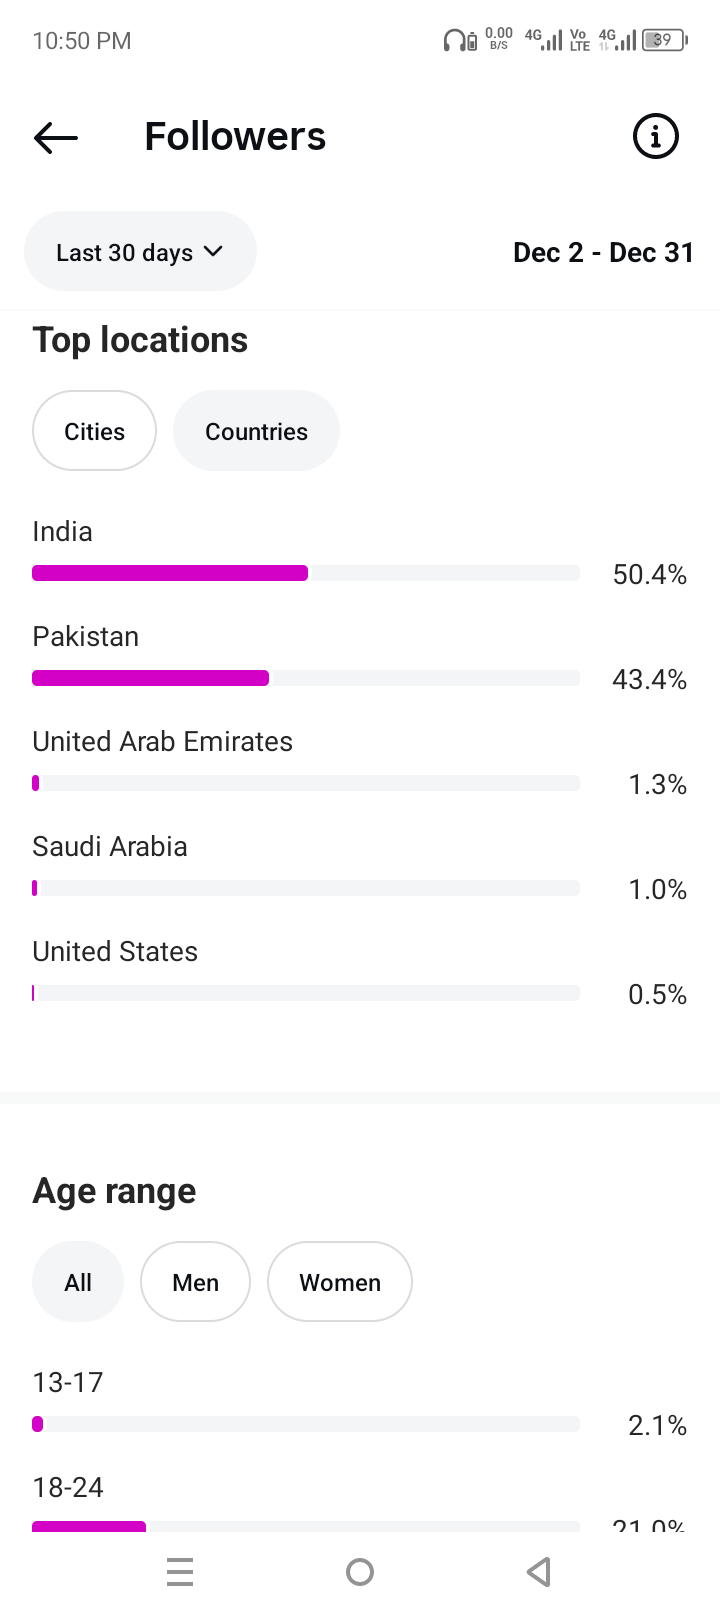Switch top locations to Cities
The image size is (720, 1612).
pos(94,431)
